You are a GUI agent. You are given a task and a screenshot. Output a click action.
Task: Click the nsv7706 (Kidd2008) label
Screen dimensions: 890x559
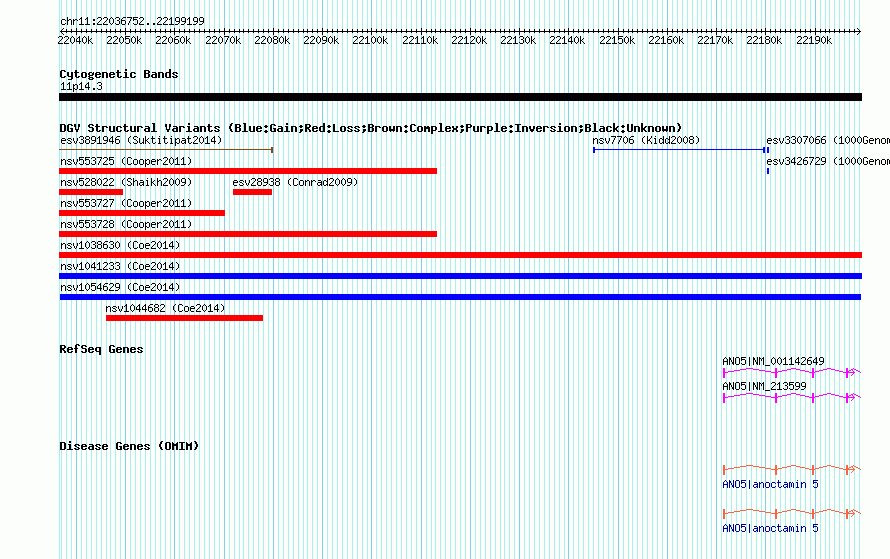point(646,140)
